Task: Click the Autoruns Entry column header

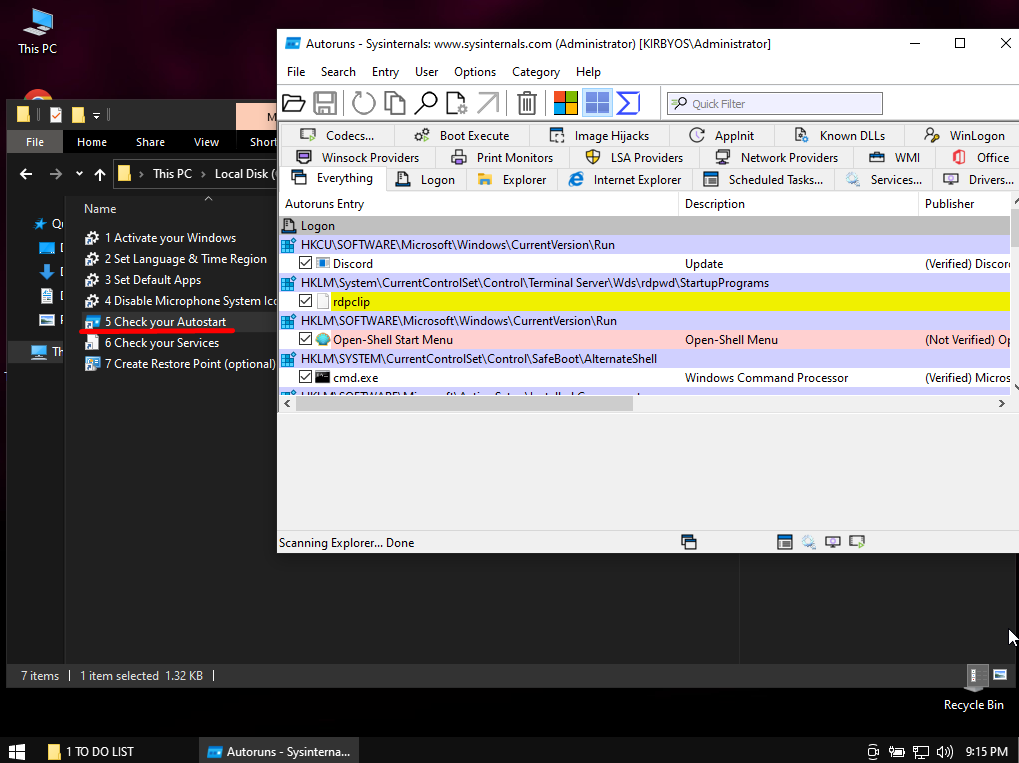Action: tap(478, 204)
